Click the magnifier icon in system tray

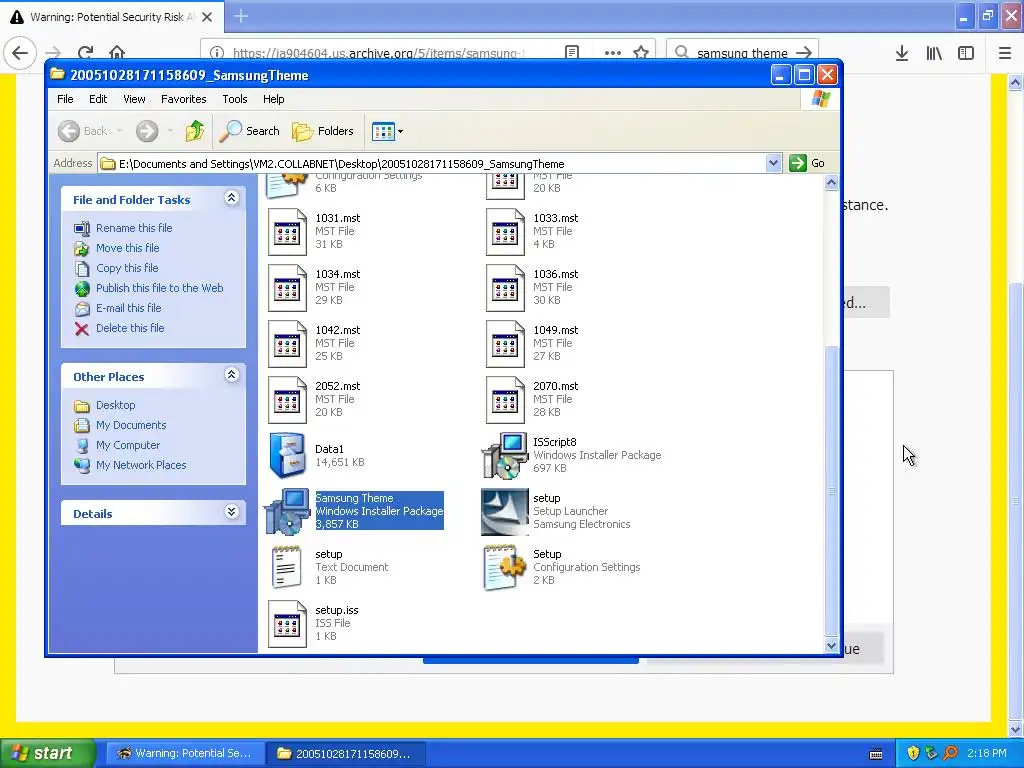coord(951,753)
